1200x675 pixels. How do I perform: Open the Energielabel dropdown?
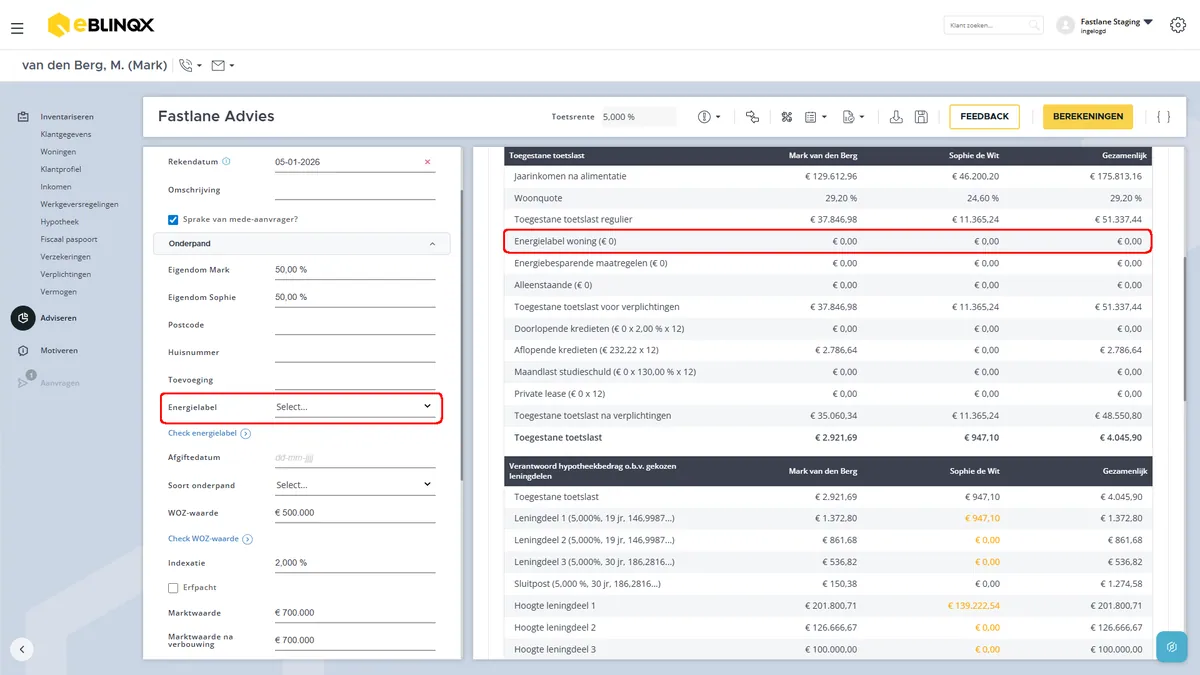tap(355, 407)
